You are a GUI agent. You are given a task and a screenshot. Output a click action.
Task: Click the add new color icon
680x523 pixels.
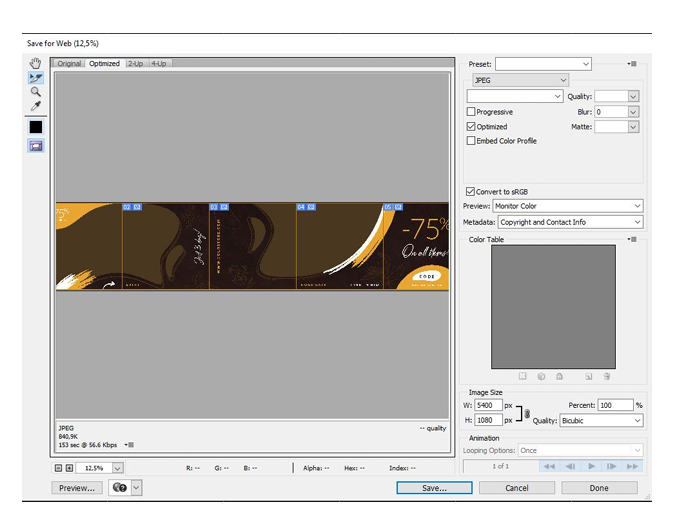coord(588,376)
